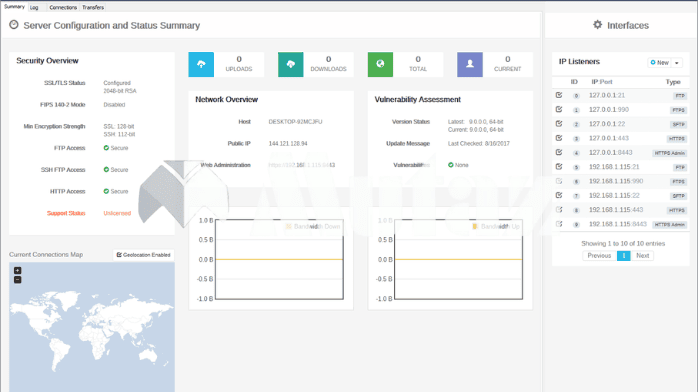Switch to the Connections tab
The height and width of the screenshot is (392, 698).
coord(63,8)
